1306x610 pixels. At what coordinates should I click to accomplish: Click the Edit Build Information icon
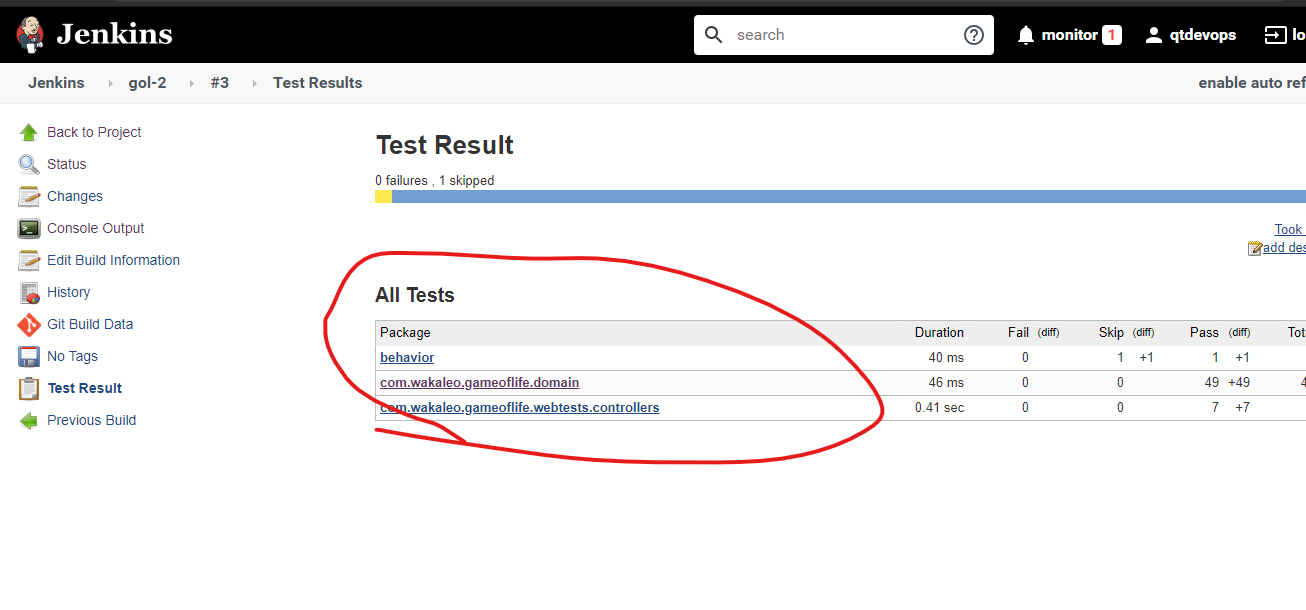coord(29,260)
